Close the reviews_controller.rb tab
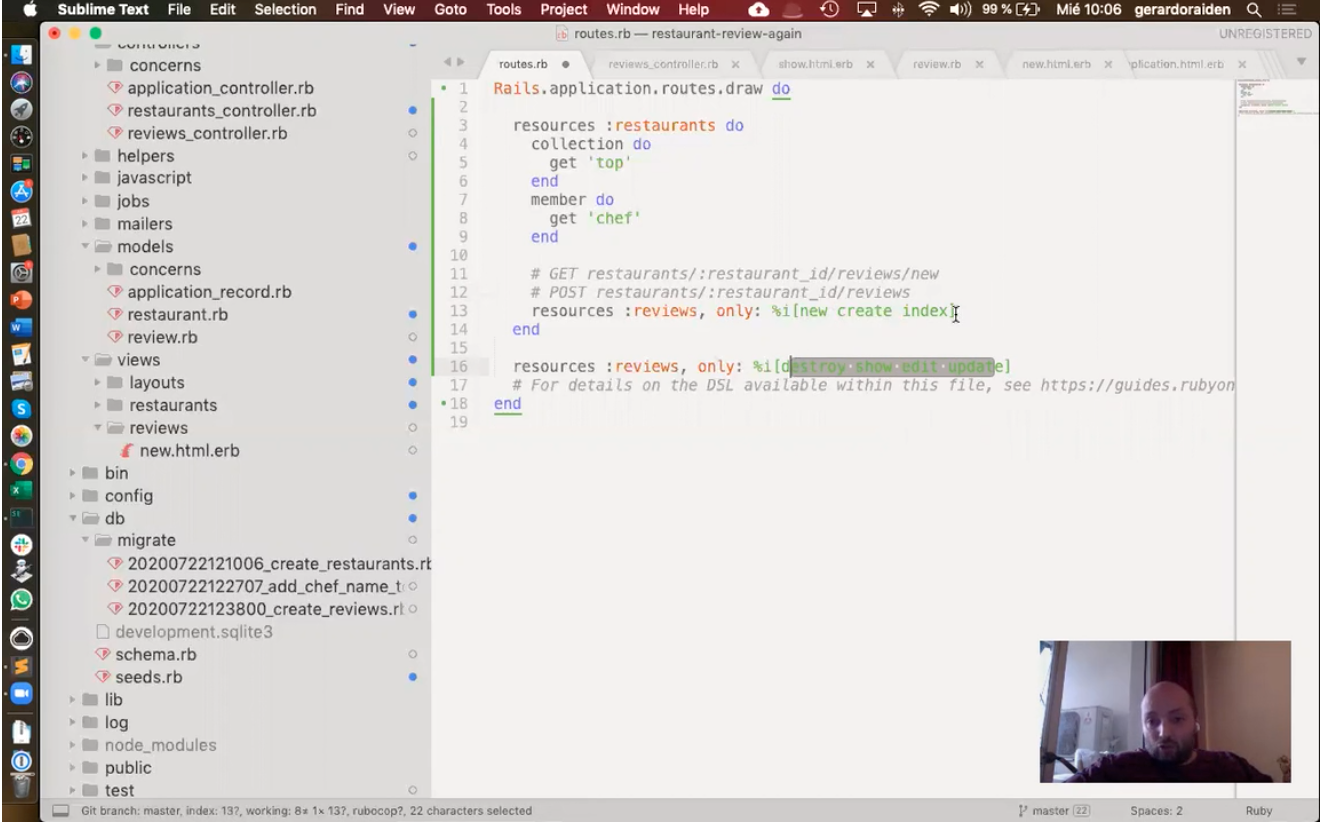1322x824 pixels. [x=735, y=64]
